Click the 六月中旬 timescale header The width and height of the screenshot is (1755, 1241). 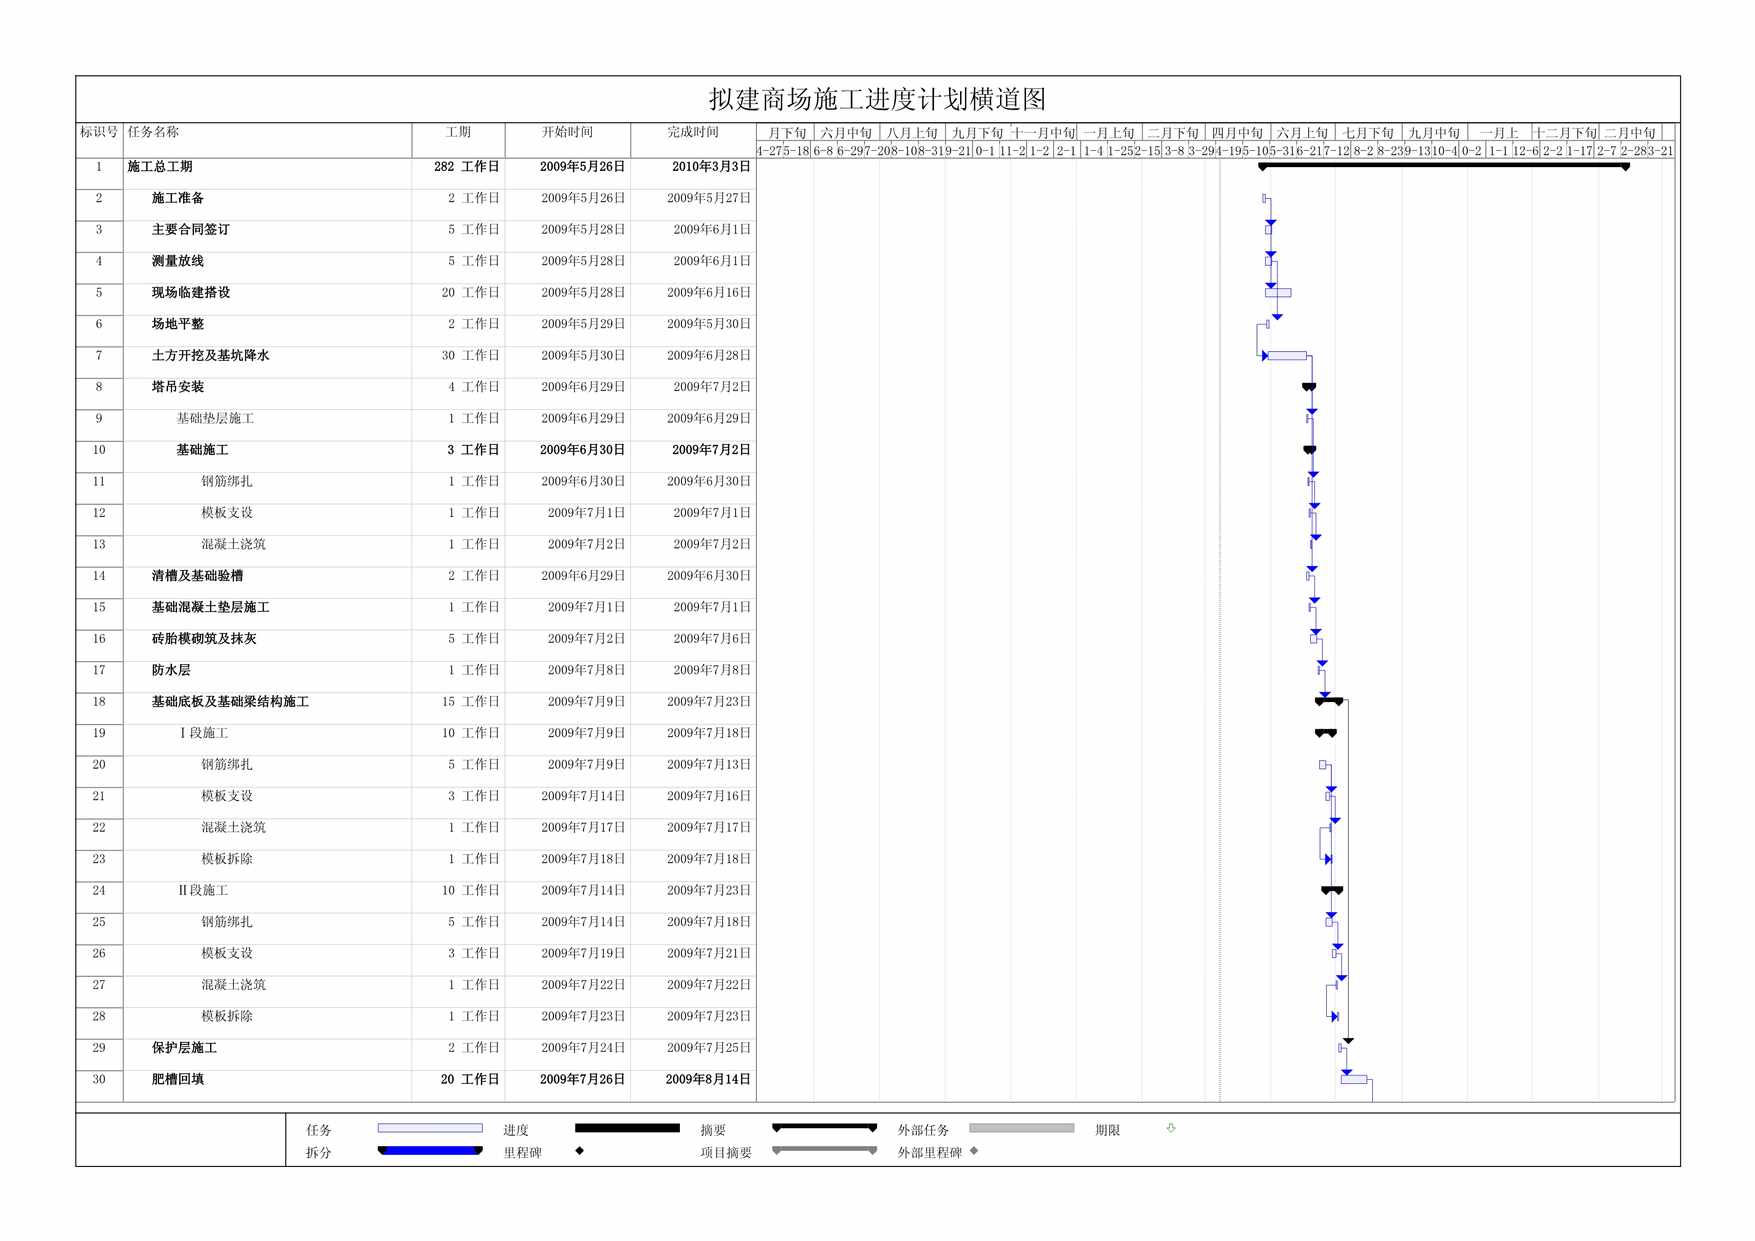coord(846,133)
